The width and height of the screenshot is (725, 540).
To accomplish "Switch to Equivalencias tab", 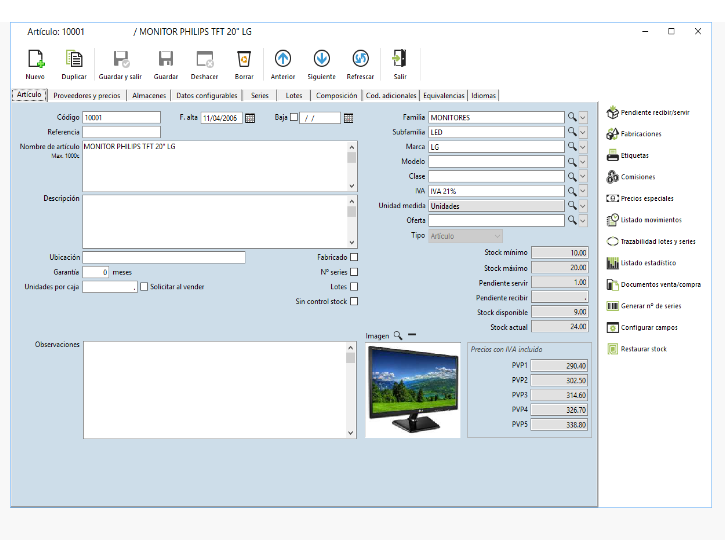I will [x=444, y=95].
